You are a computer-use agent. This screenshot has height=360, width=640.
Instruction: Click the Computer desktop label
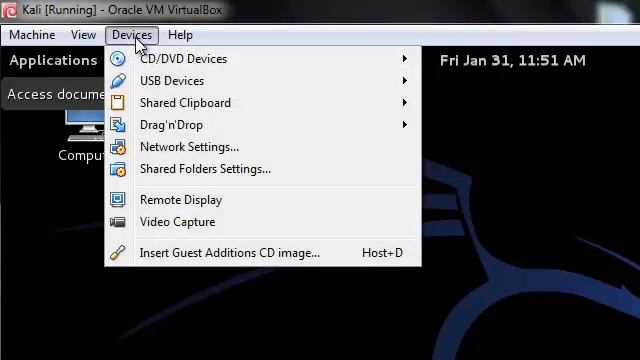tap(81, 156)
